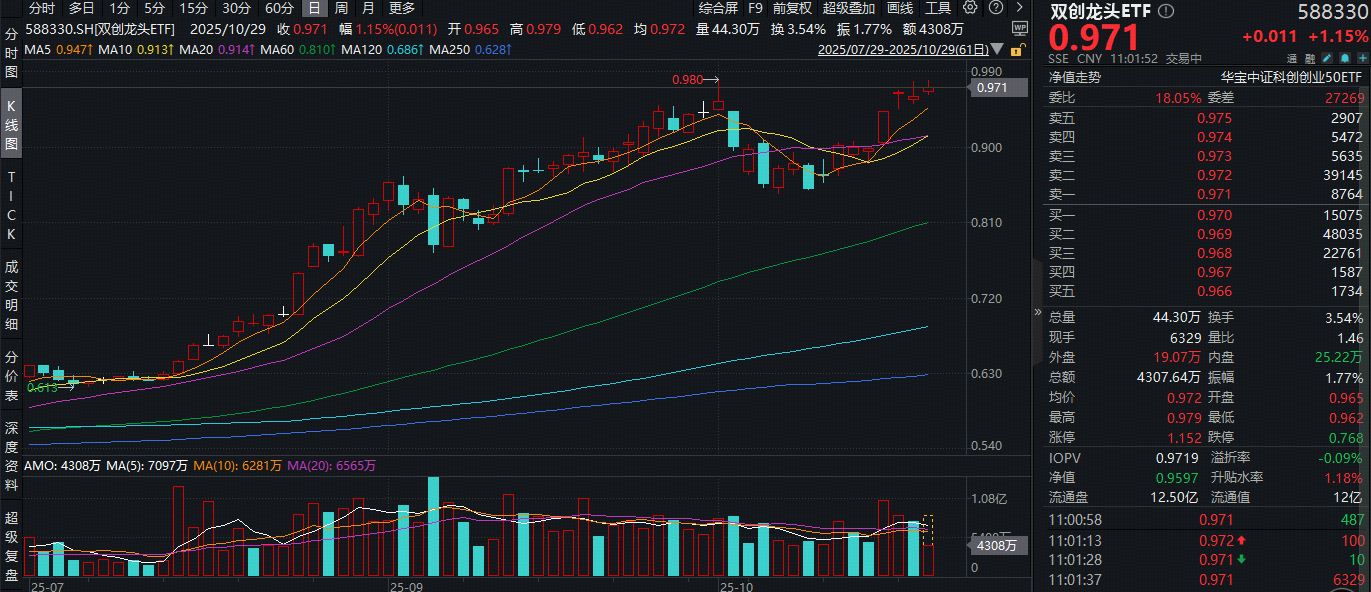Click the bell alert icon in the quote panel
This screenshot has height=592, width=1371.
pos(1344,58)
